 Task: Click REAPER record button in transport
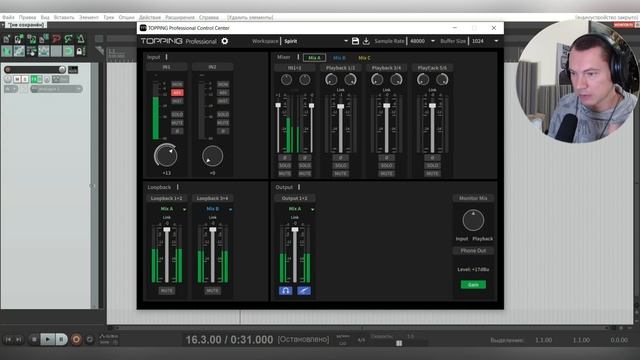[76, 339]
